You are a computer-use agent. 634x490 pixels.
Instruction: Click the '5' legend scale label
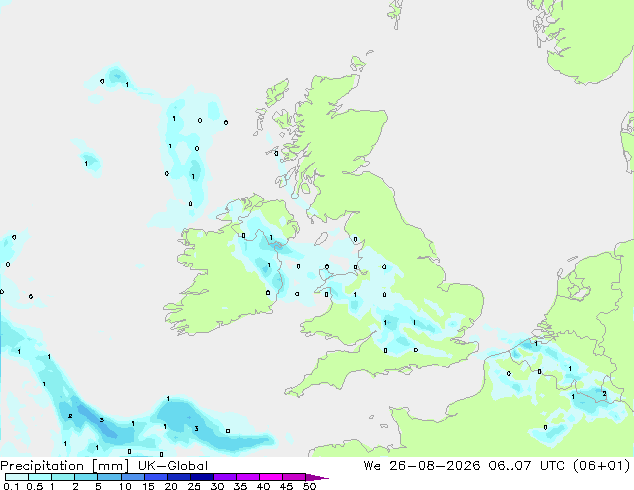[x=98, y=486]
